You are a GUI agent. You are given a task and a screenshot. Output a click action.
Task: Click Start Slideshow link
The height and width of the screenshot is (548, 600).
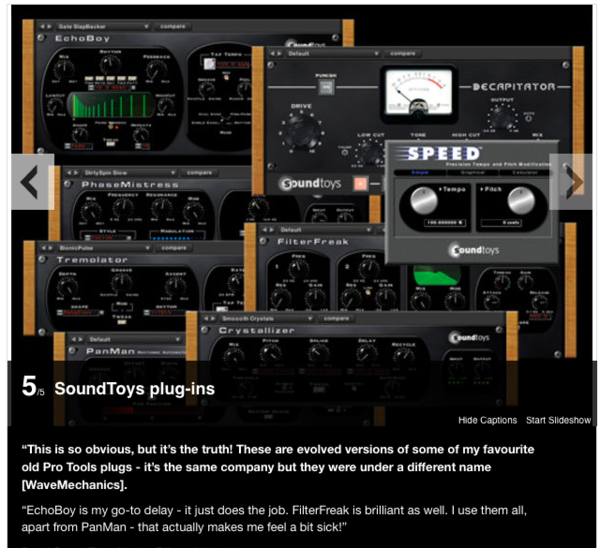(x=558, y=420)
